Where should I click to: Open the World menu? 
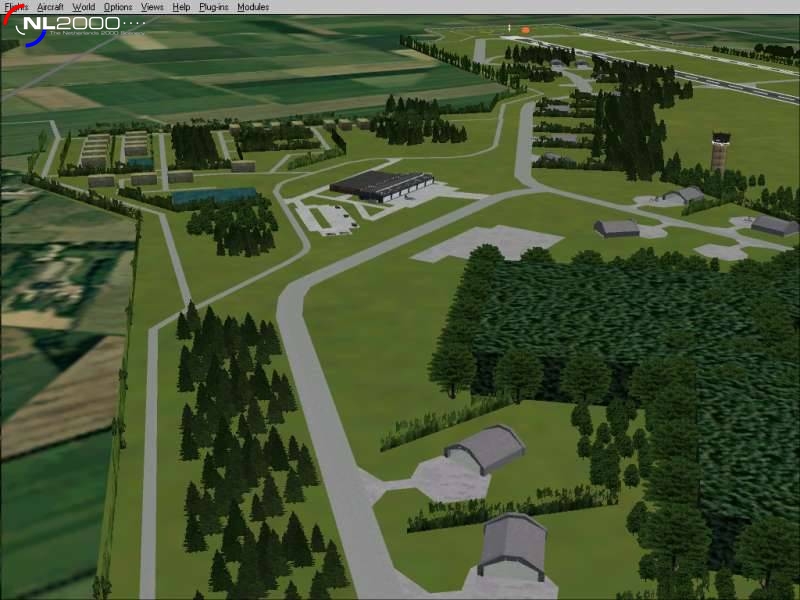84,7
